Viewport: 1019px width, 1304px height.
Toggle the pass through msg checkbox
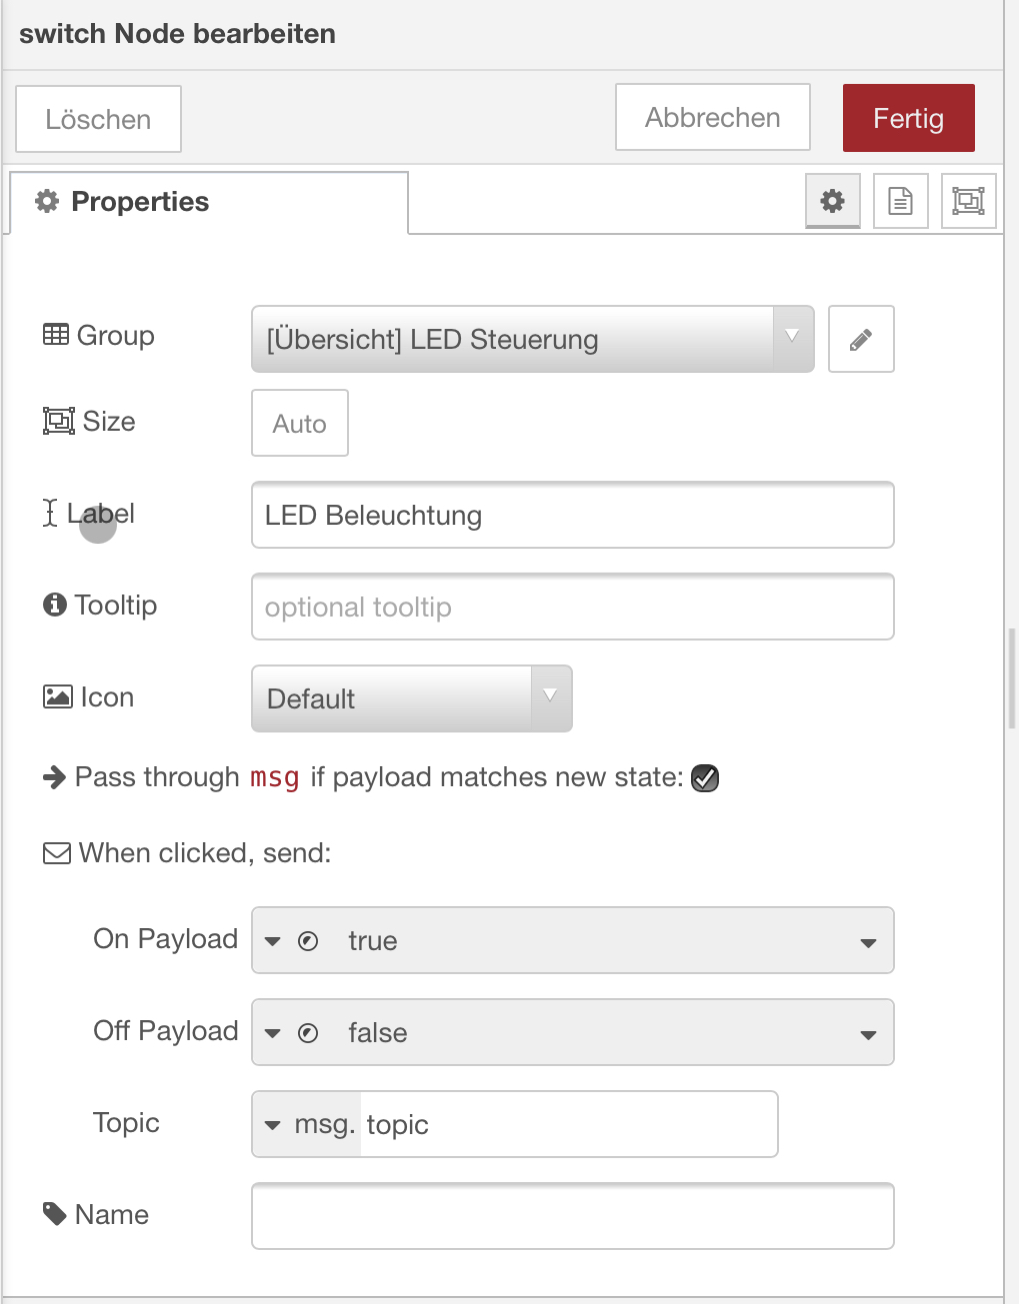[x=705, y=778]
